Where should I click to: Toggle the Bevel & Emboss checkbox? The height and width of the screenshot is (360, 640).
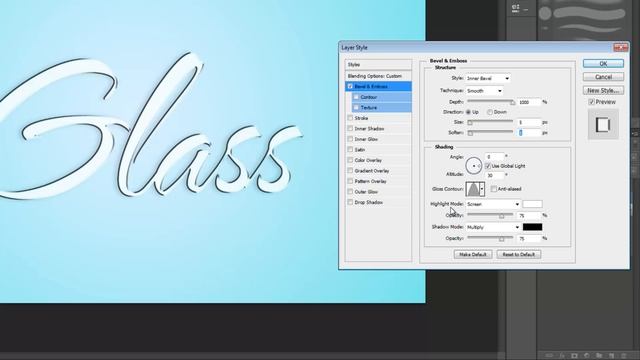tap(350, 87)
